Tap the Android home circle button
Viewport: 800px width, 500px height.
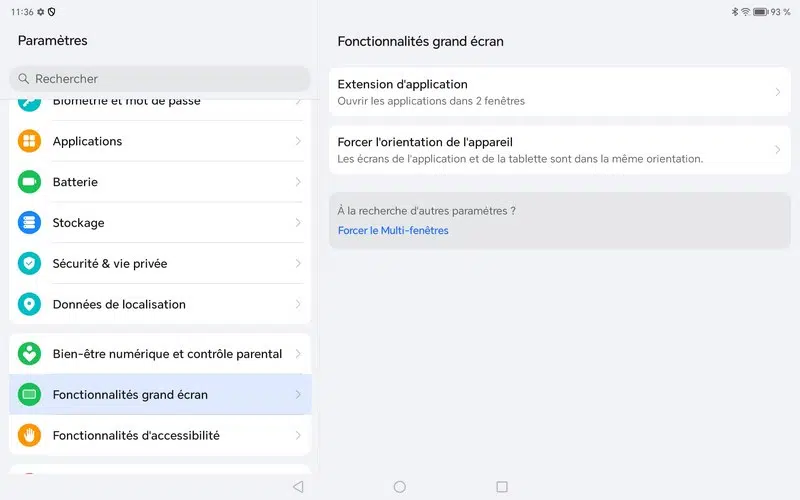point(400,487)
